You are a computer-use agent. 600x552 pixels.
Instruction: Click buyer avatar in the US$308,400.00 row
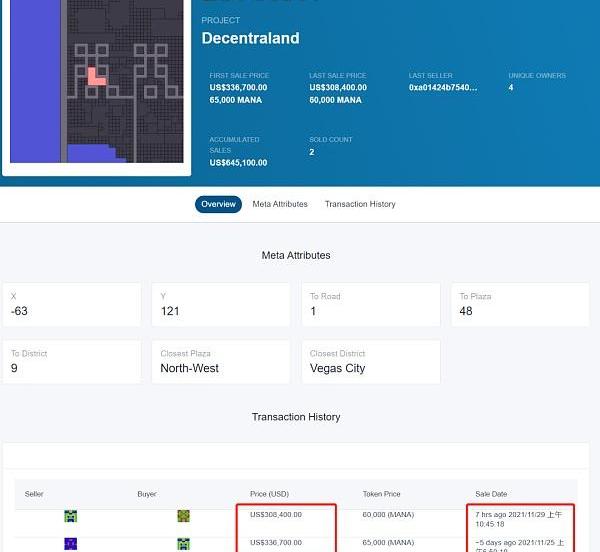(x=184, y=516)
